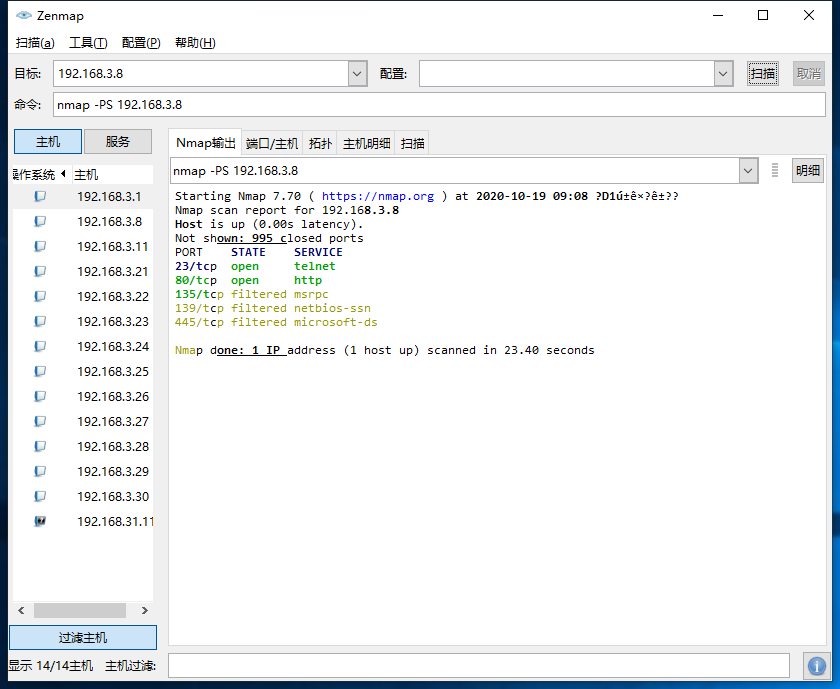Open the 工具(T) menu

(88, 43)
